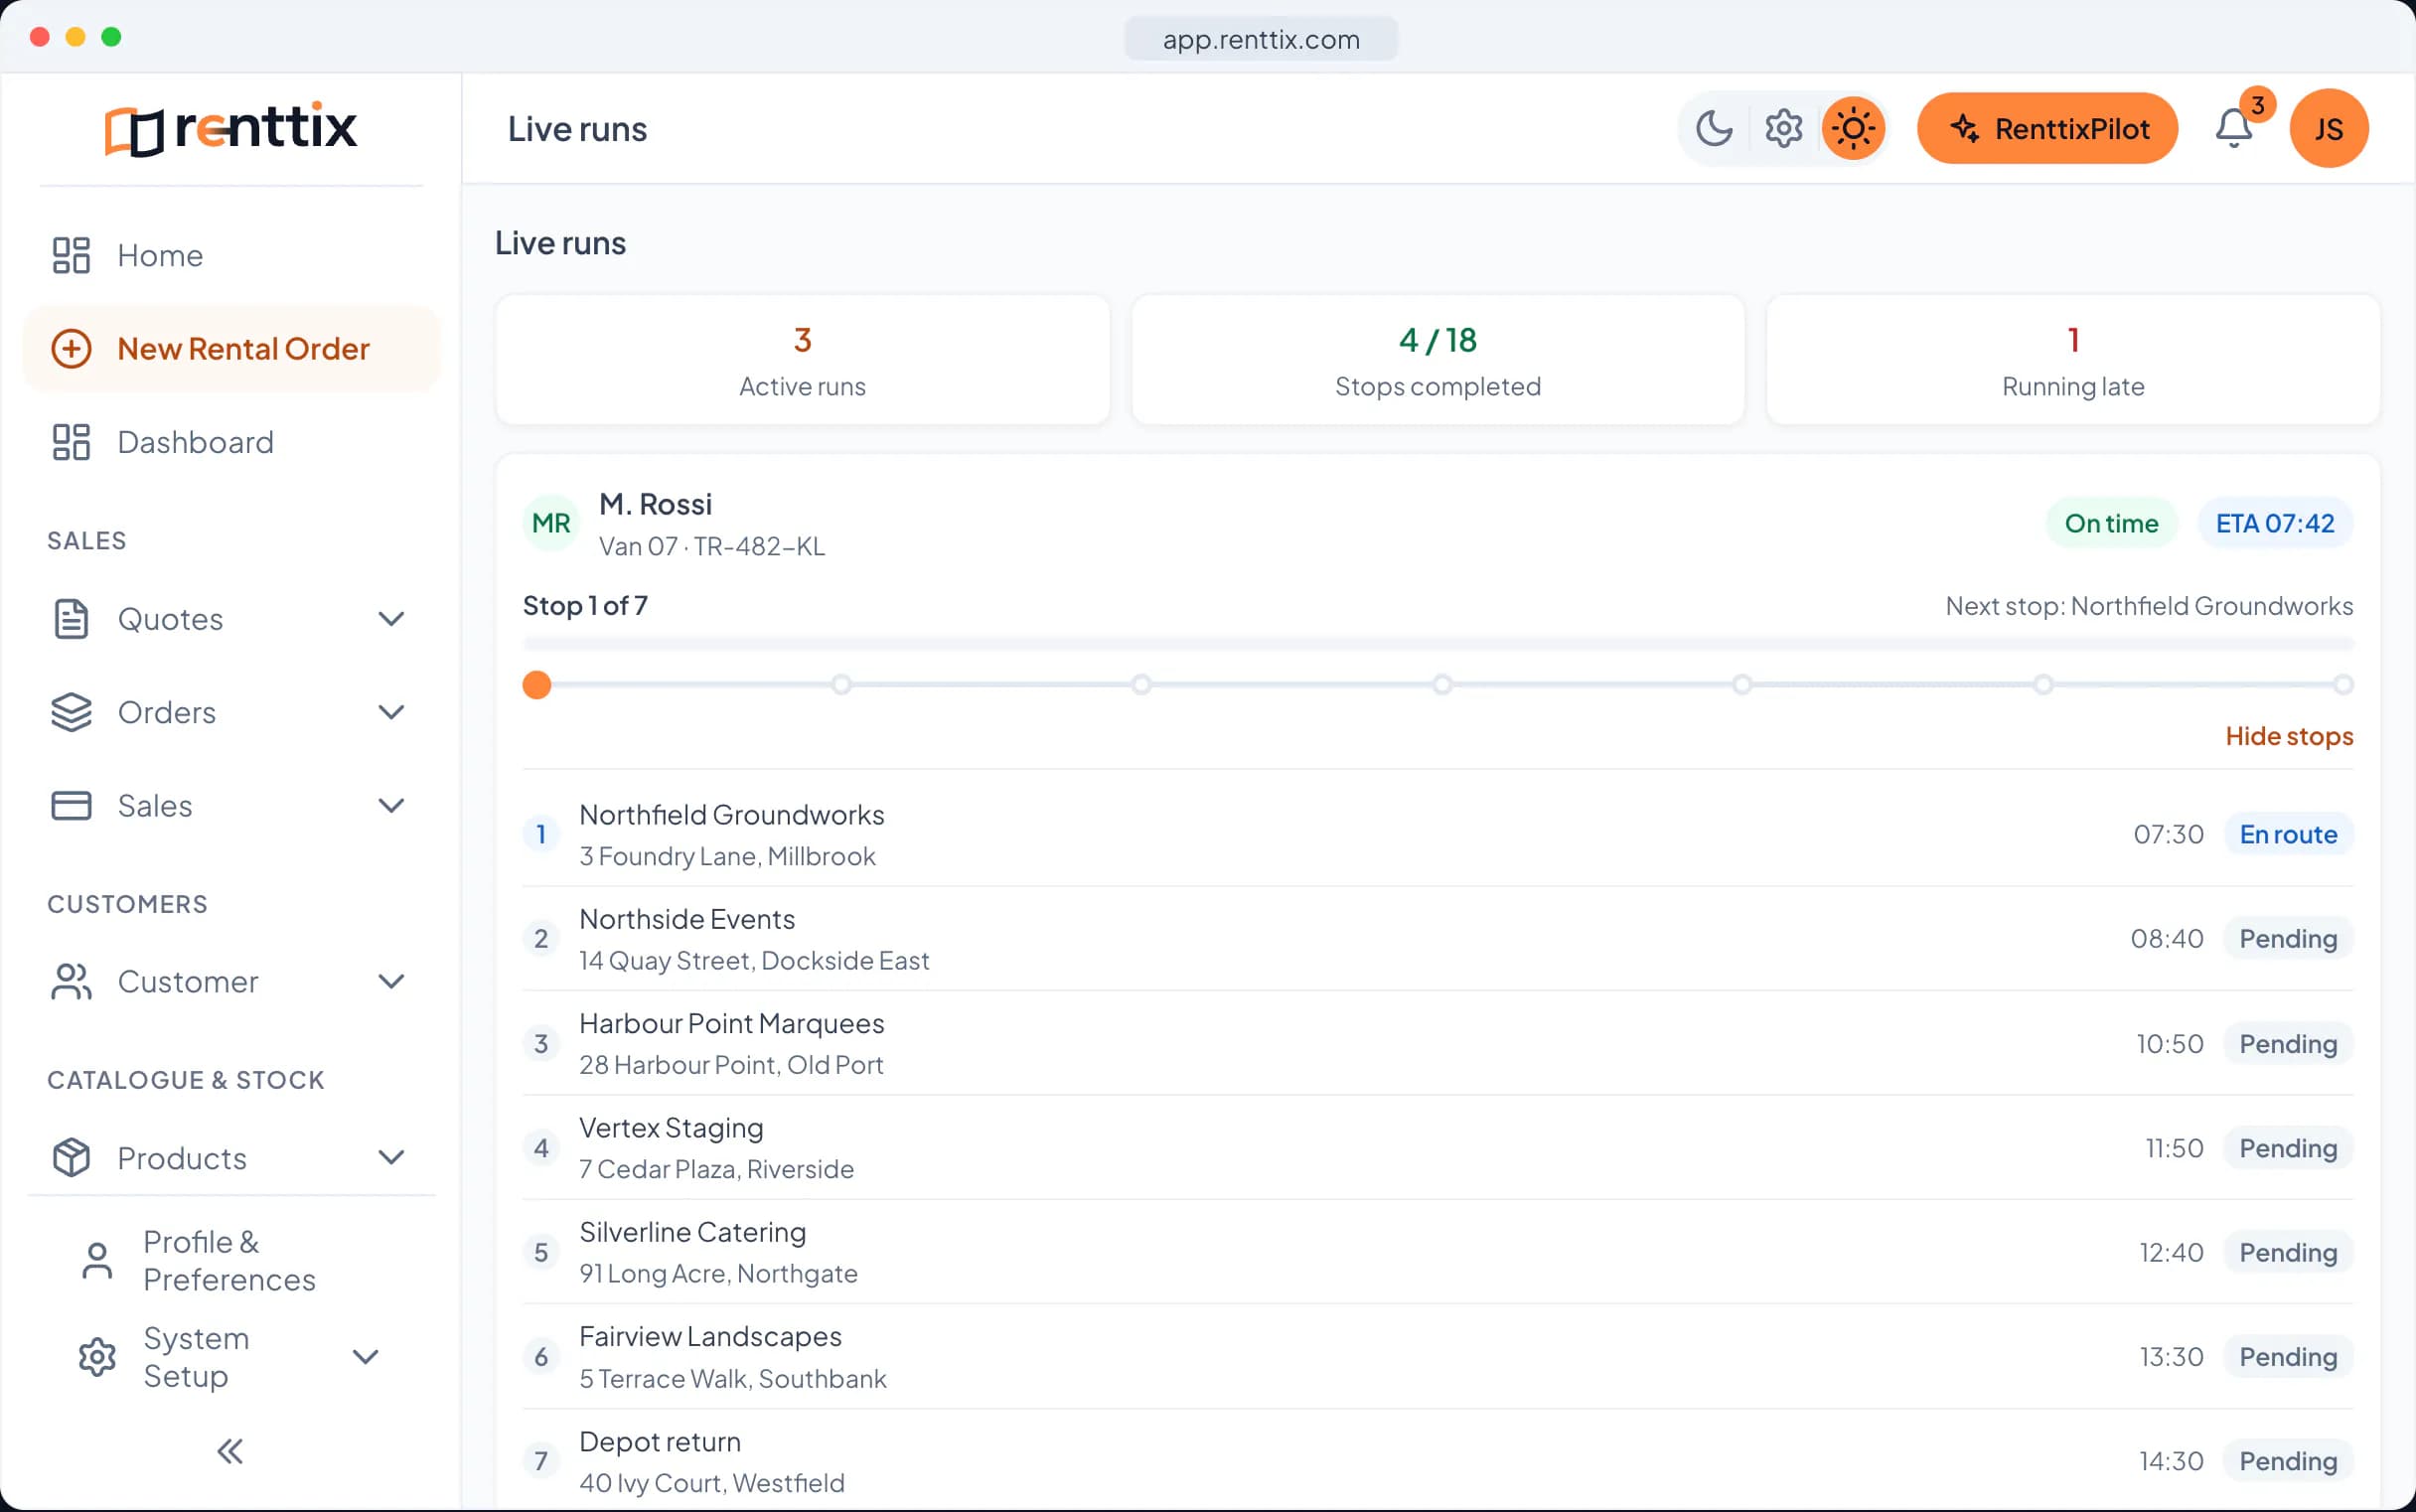Expand the Quotes menu chevron

391,619
